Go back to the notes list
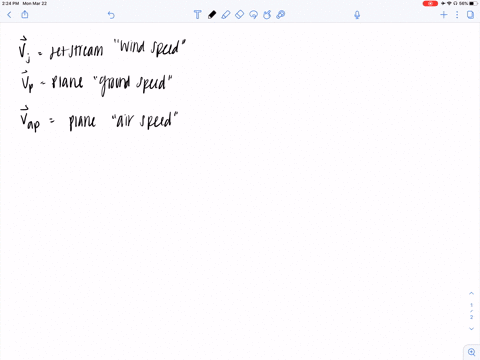The width and height of the screenshot is (480, 360). pyautogui.click(x=9, y=15)
